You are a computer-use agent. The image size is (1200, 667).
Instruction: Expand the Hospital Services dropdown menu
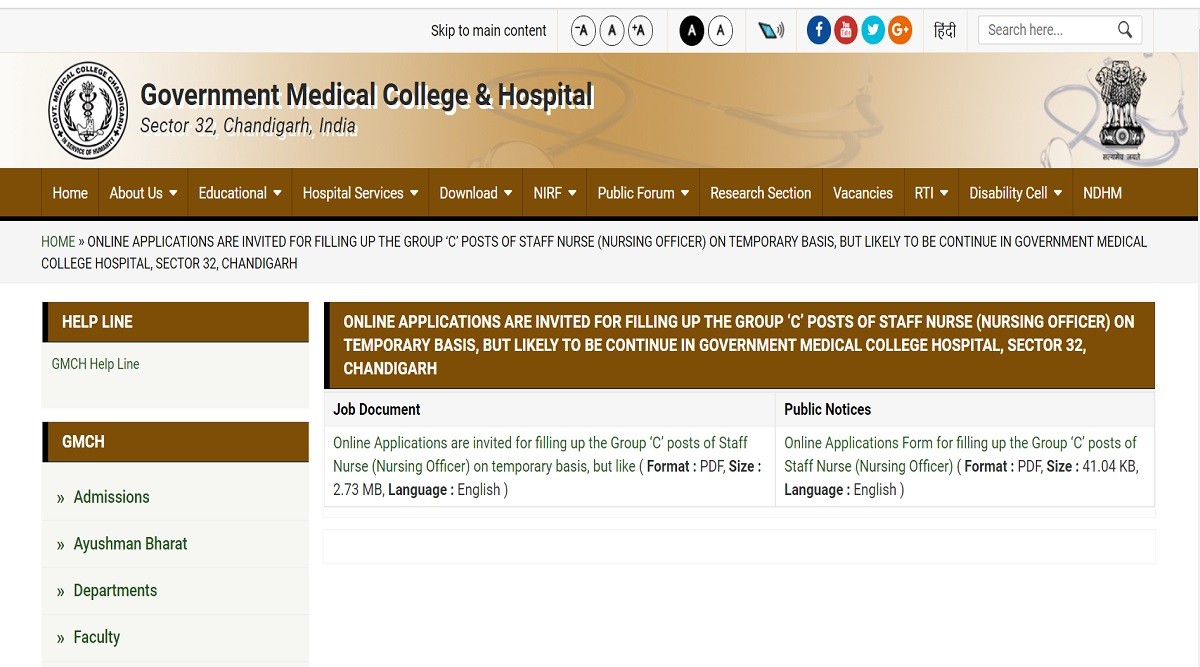[360, 193]
